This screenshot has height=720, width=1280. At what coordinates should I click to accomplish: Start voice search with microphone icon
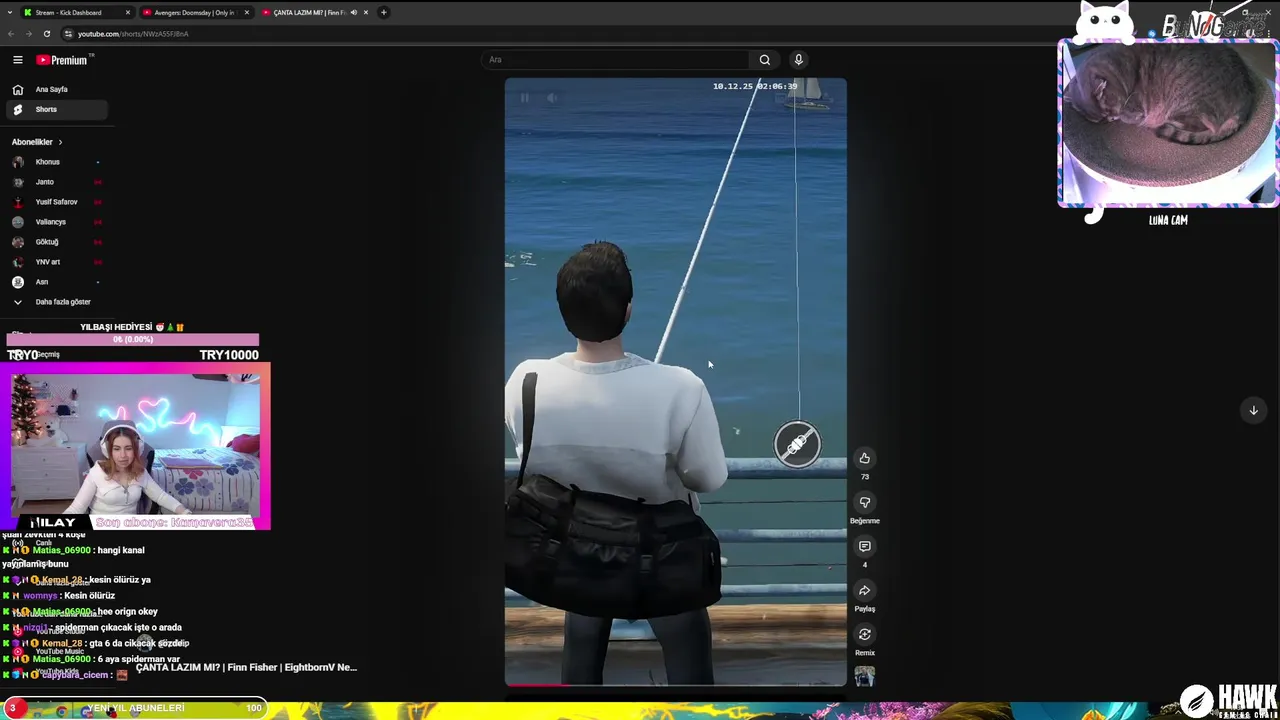click(798, 60)
